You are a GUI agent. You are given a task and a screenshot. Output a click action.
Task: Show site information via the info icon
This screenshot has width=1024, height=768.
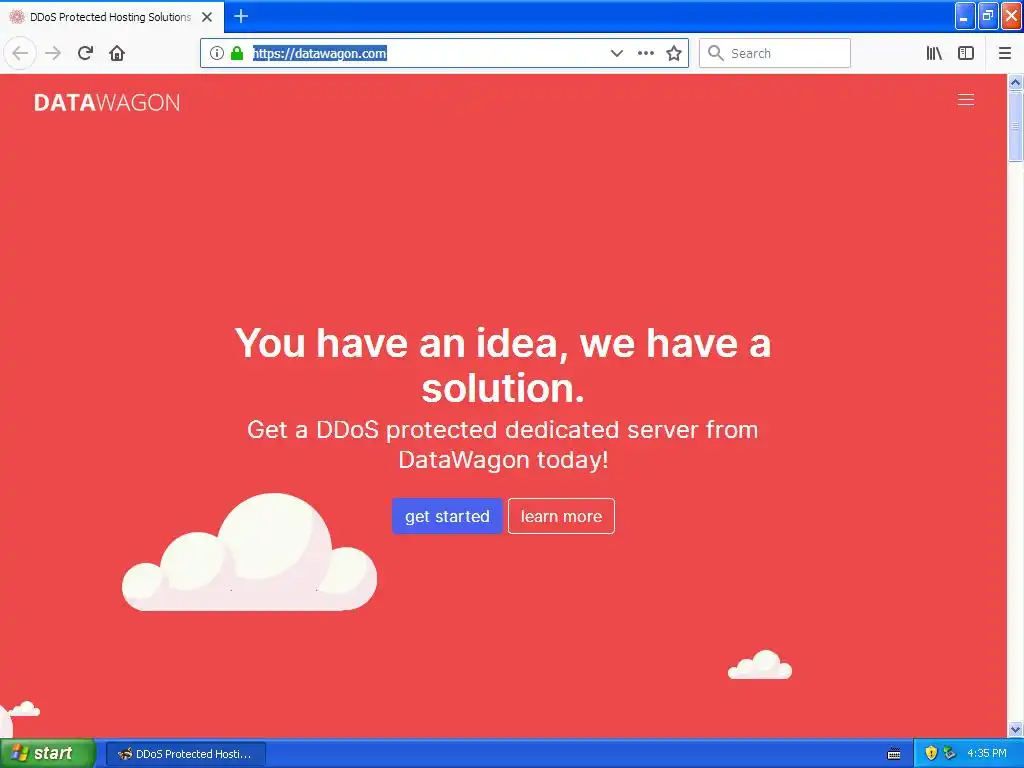coord(217,53)
